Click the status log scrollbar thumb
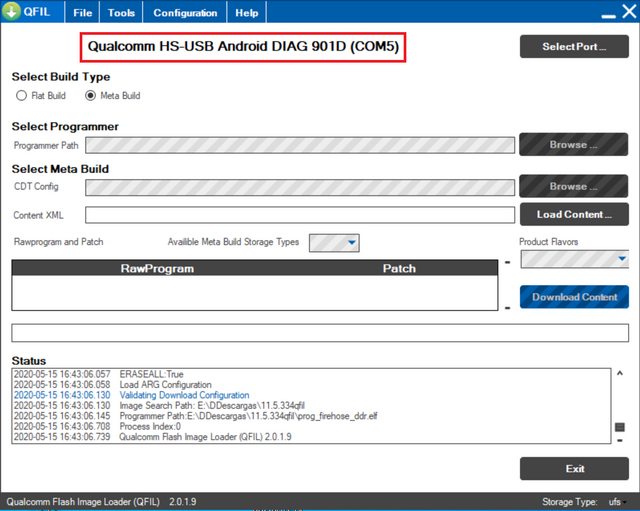 click(x=620, y=427)
